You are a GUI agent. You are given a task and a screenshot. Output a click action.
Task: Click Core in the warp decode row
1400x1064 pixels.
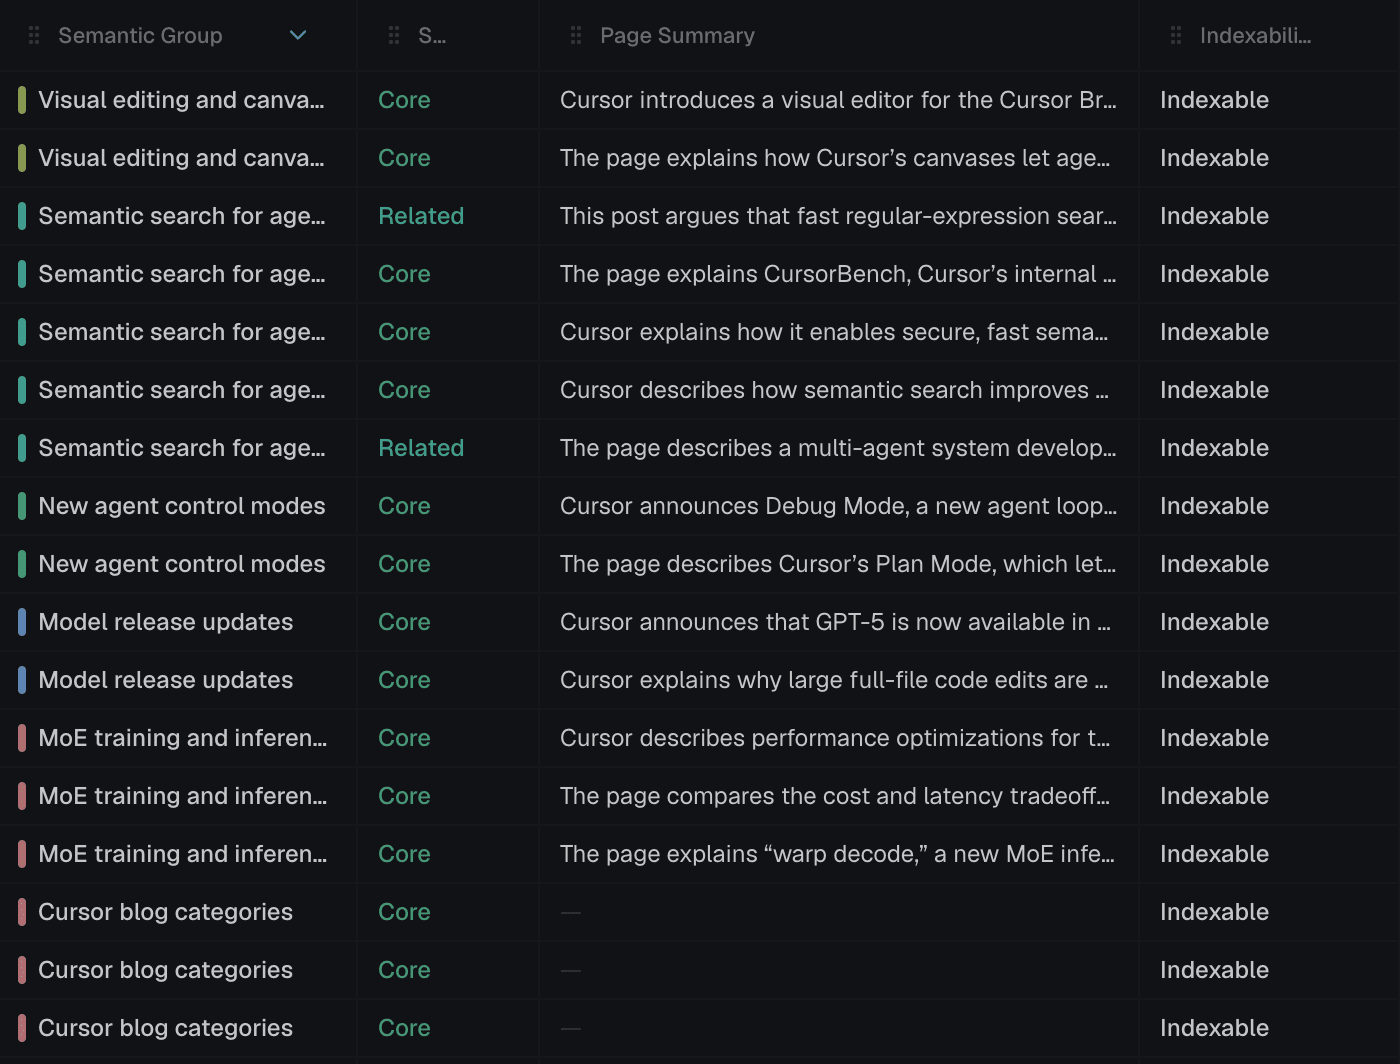pos(404,854)
